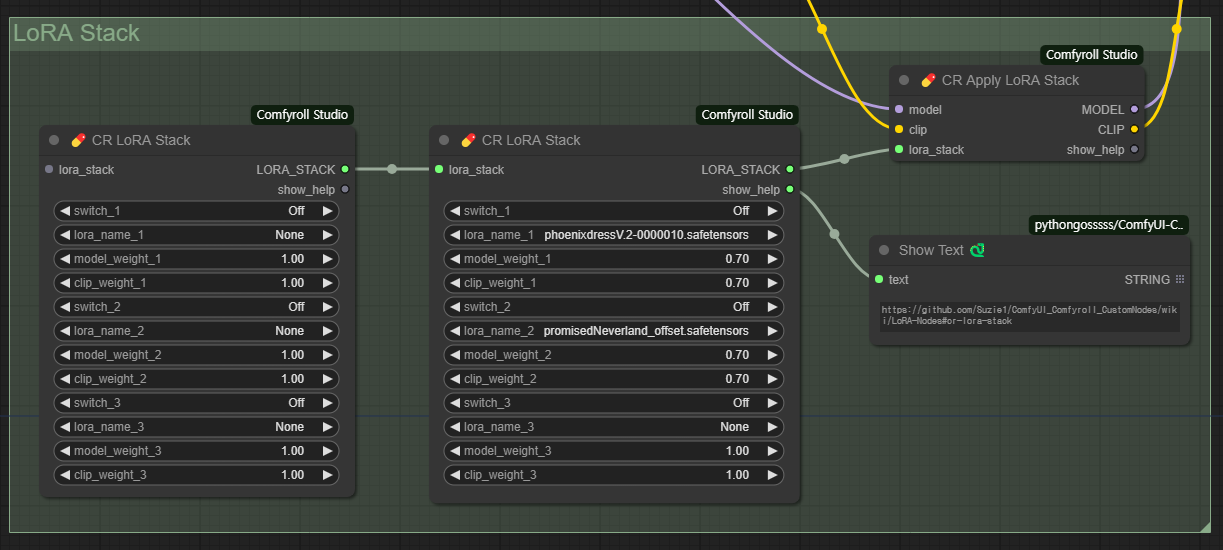Click the gray unconnected lora_stack input port

[49, 169]
